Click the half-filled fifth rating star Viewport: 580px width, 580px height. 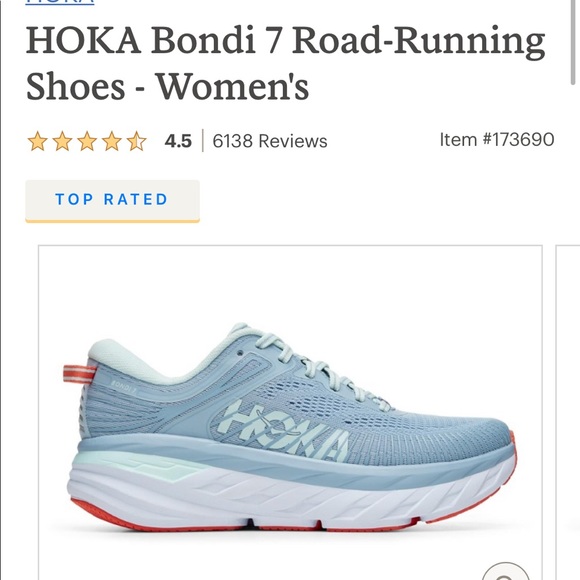pos(136,141)
